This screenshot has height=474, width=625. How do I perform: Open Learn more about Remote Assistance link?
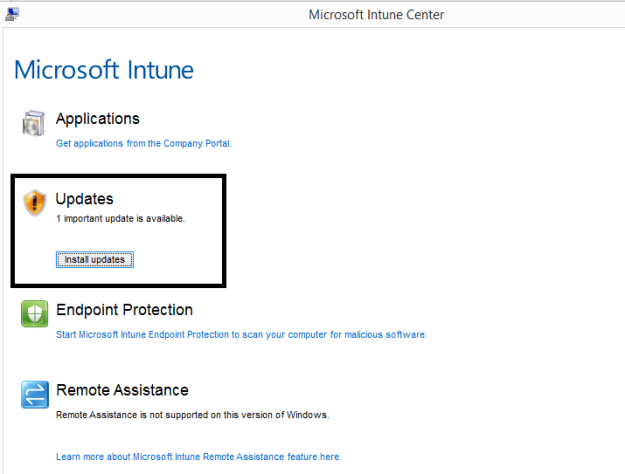[199, 457]
